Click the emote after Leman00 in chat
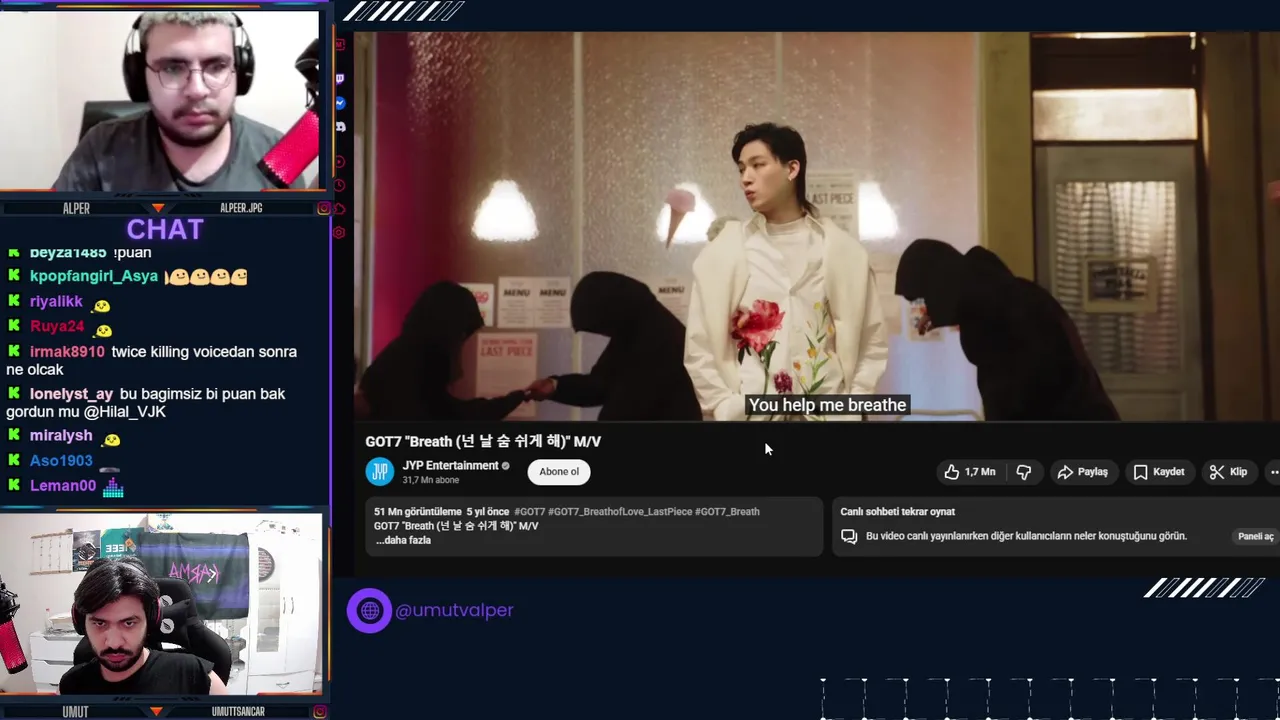 [113, 487]
